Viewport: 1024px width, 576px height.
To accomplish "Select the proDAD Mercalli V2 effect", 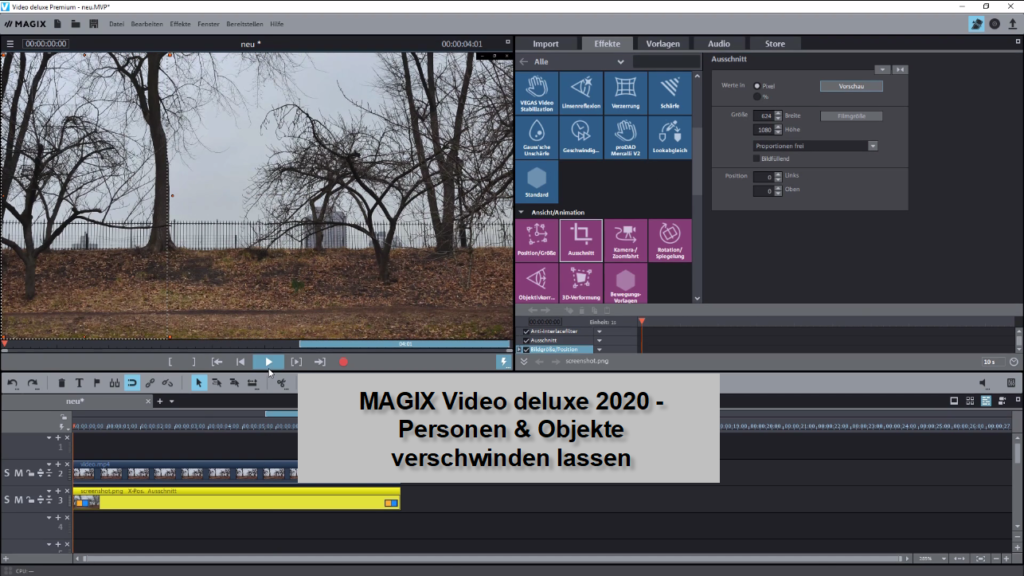I will click(626, 137).
